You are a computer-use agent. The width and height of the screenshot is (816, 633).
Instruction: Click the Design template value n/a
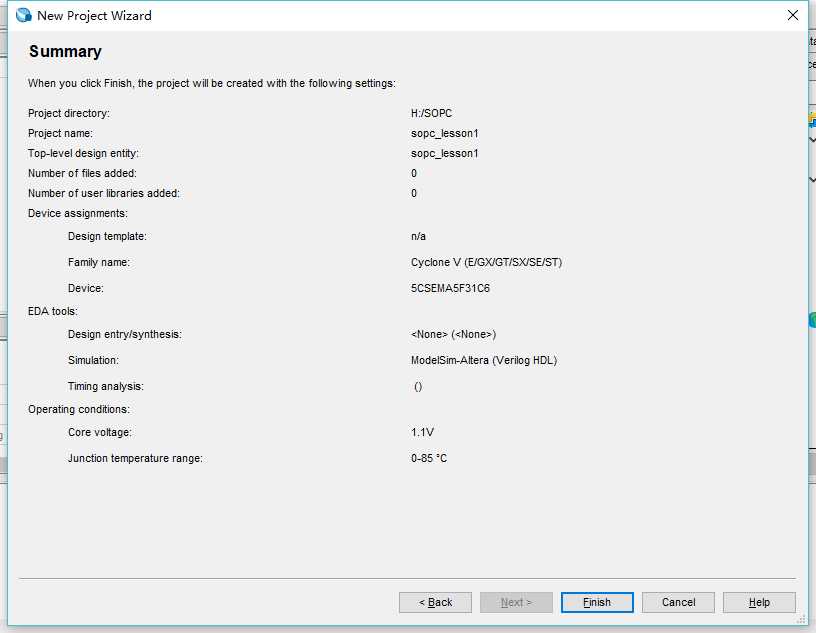point(418,236)
